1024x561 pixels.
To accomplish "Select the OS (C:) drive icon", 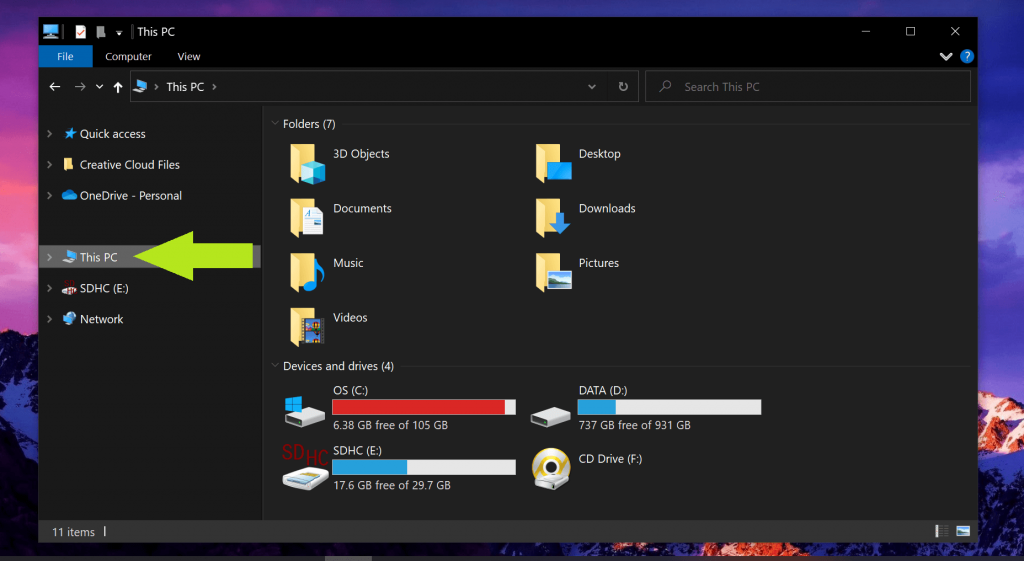I will coord(306,408).
